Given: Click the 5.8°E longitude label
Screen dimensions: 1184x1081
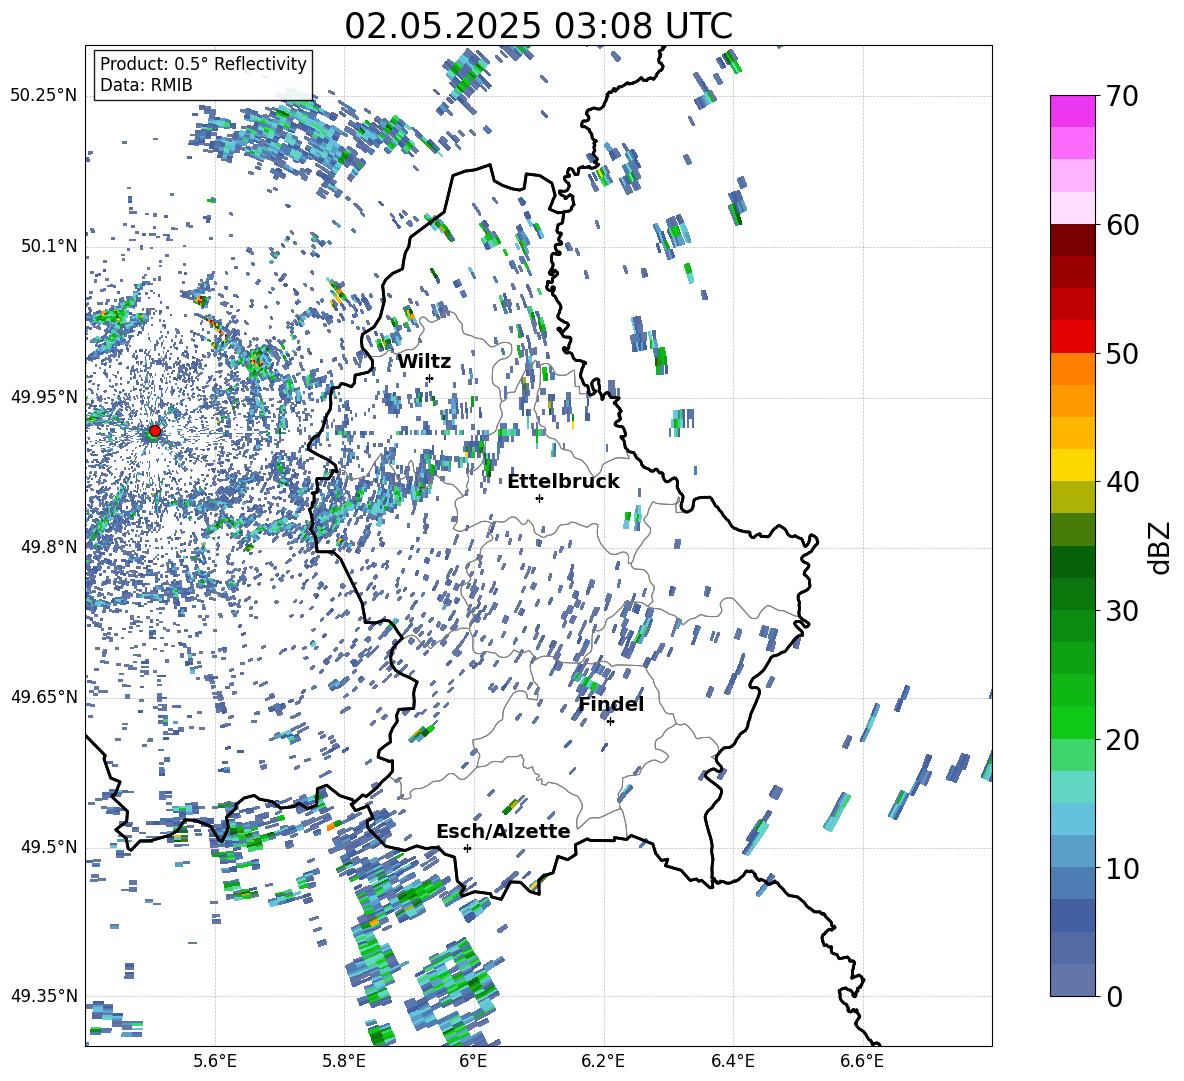Looking at the screenshot, I should click(x=344, y=1061).
